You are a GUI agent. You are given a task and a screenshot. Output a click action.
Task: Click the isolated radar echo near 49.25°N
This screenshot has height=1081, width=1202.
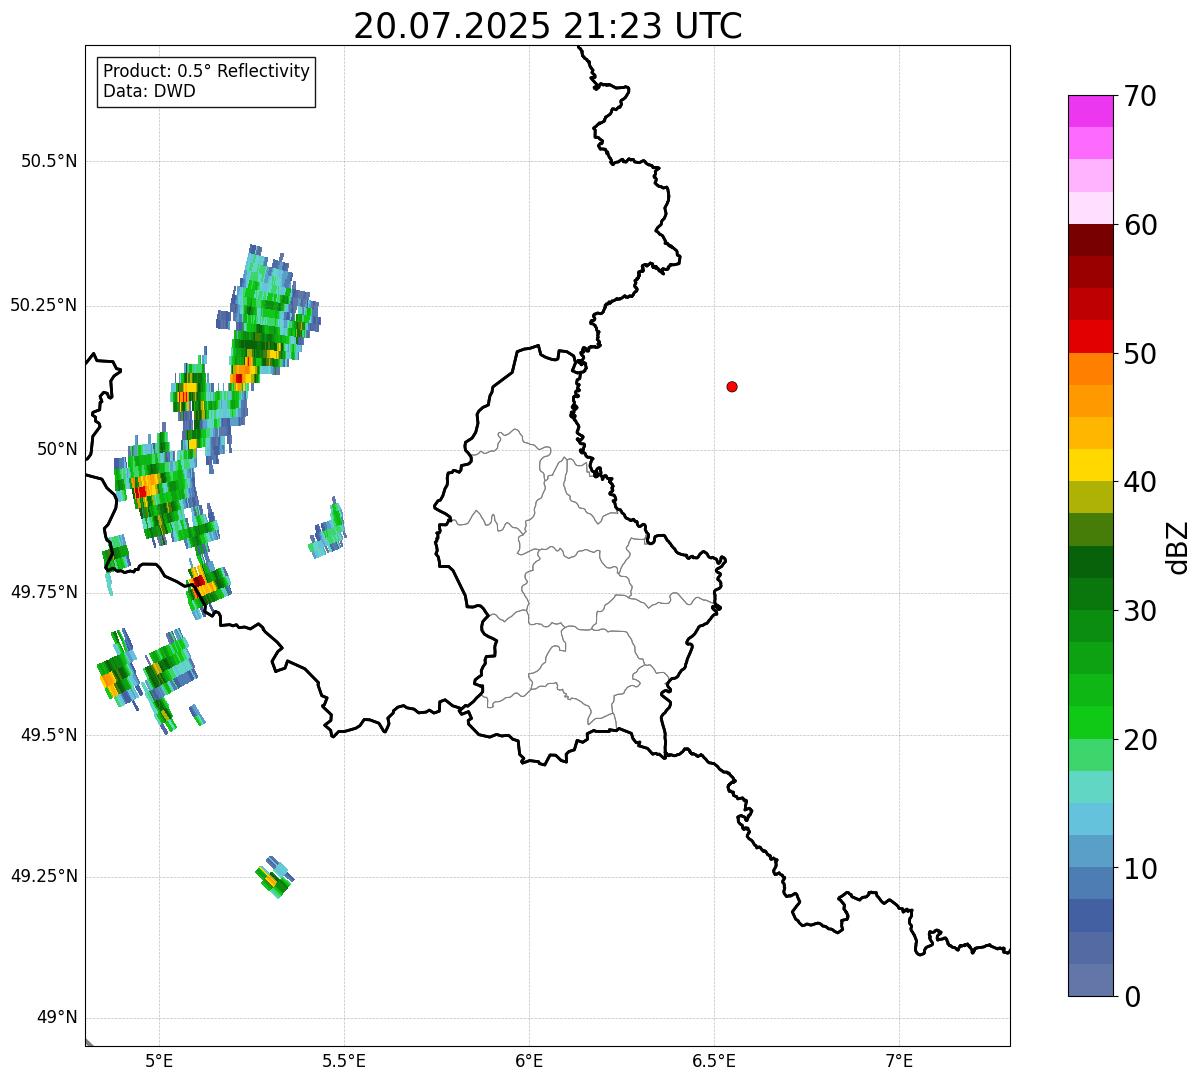[x=274, y=878]
